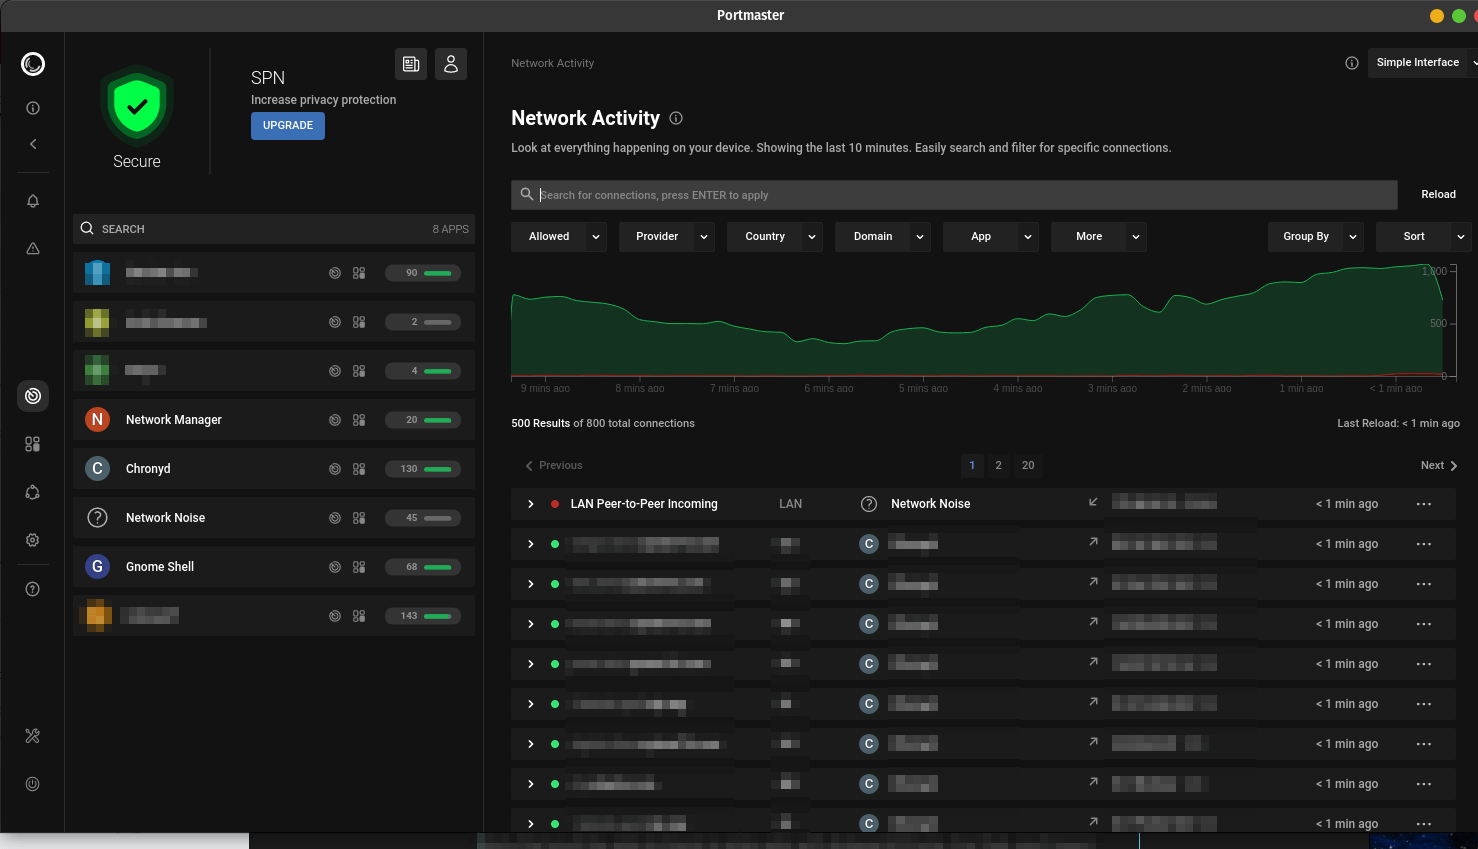Select Gnome Shell in the apps list

[x=160, y=567]
